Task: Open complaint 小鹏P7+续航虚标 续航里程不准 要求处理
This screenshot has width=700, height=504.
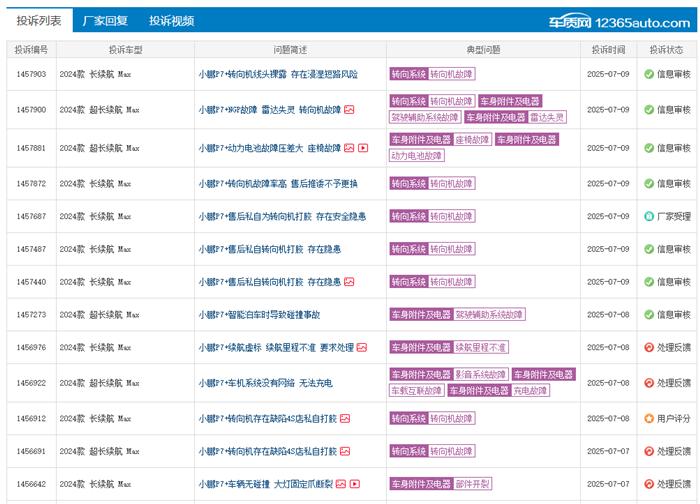Action: click(276, 347)
